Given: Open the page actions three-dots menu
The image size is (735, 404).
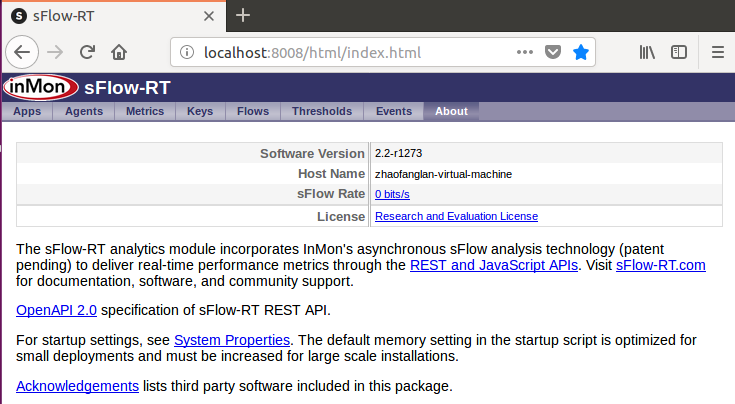Looking at the screenshot, I should [x=525, y=52].
